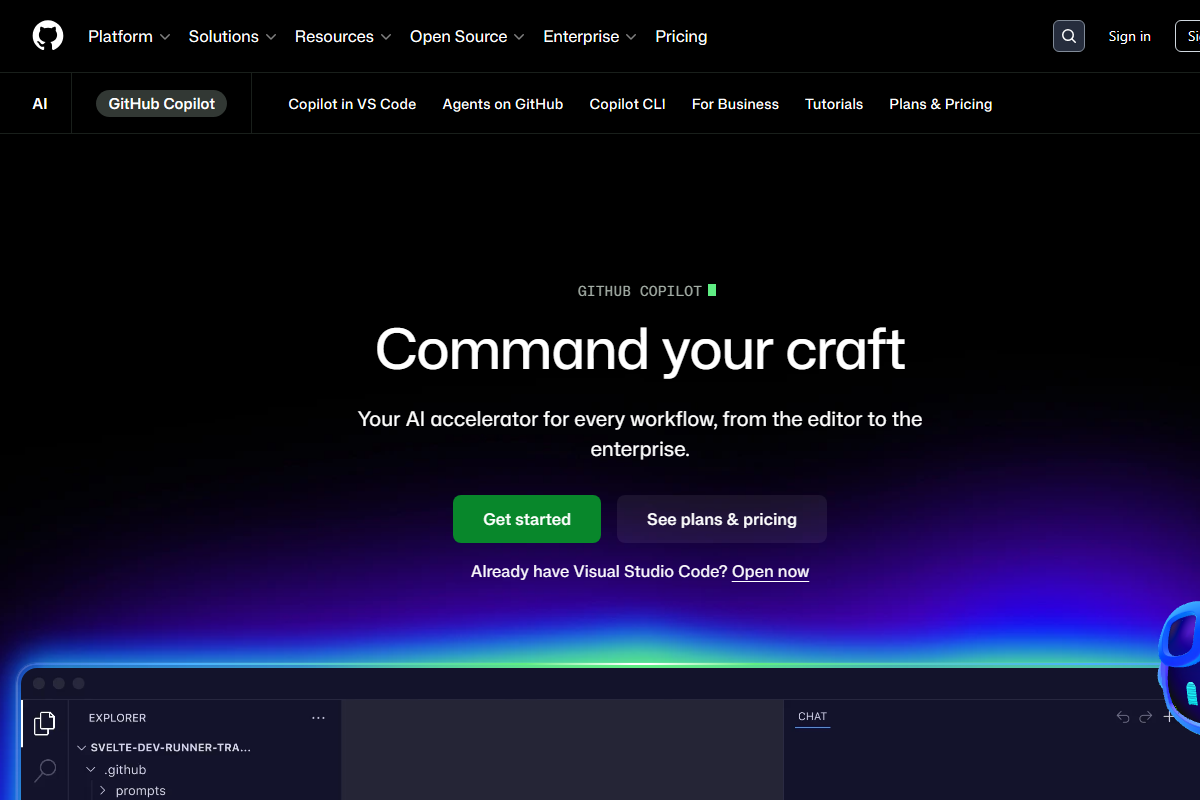Open the search magnifier button
Image resolution: width=1200 pixels, height=800 pixels.
click(1069, 36)
